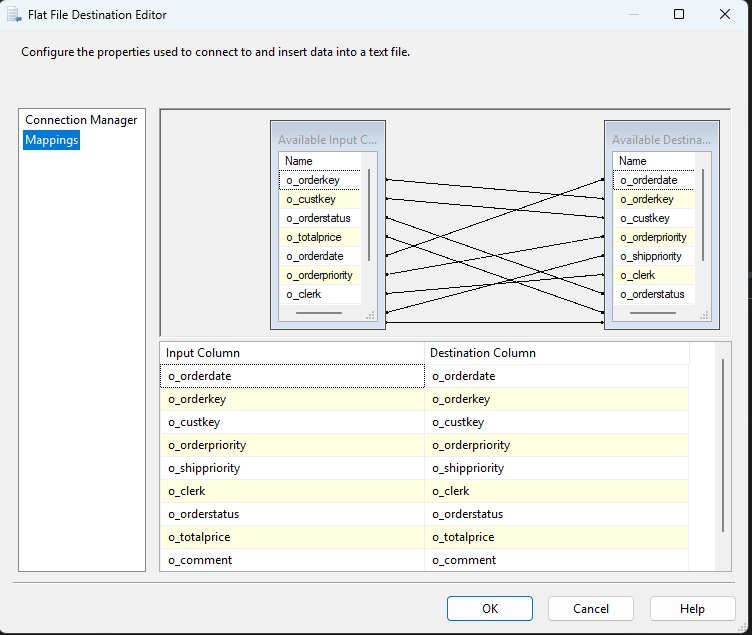Viewport: 752px width, 635px height.
Task: Select o_orderpriority in Available Destination Columns
Action: (653, 237)
